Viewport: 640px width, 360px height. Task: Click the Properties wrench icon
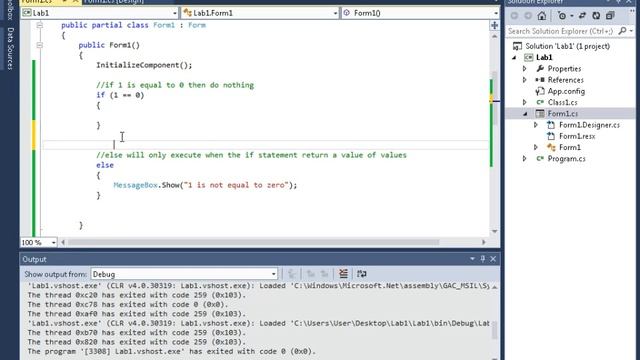(540, 69)
